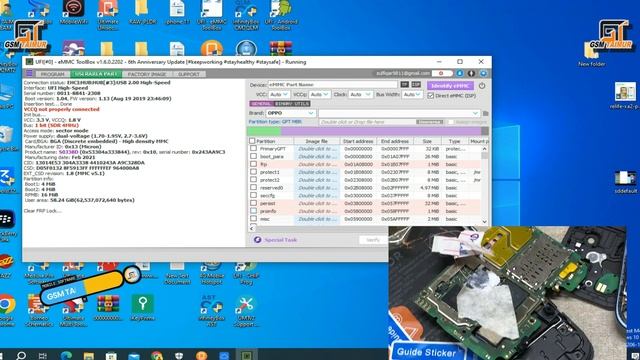Click the Search icon on the taskbar
640x360 pixels.
point(21,355)
